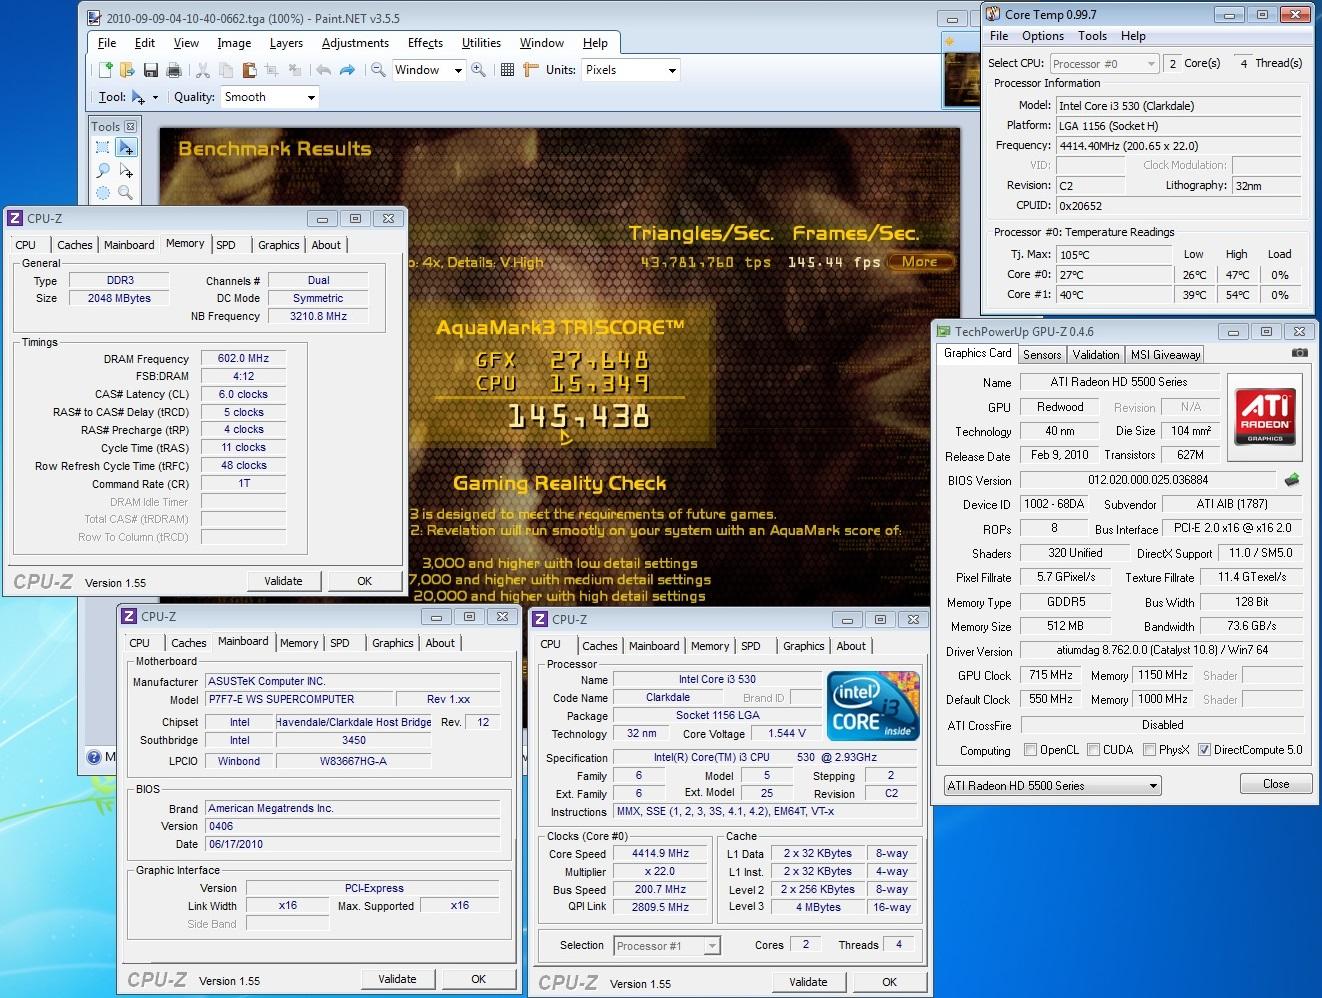The image size is (1322, 998).
Task: Select the Rectangle Select tool
Action: coord(103,148)
